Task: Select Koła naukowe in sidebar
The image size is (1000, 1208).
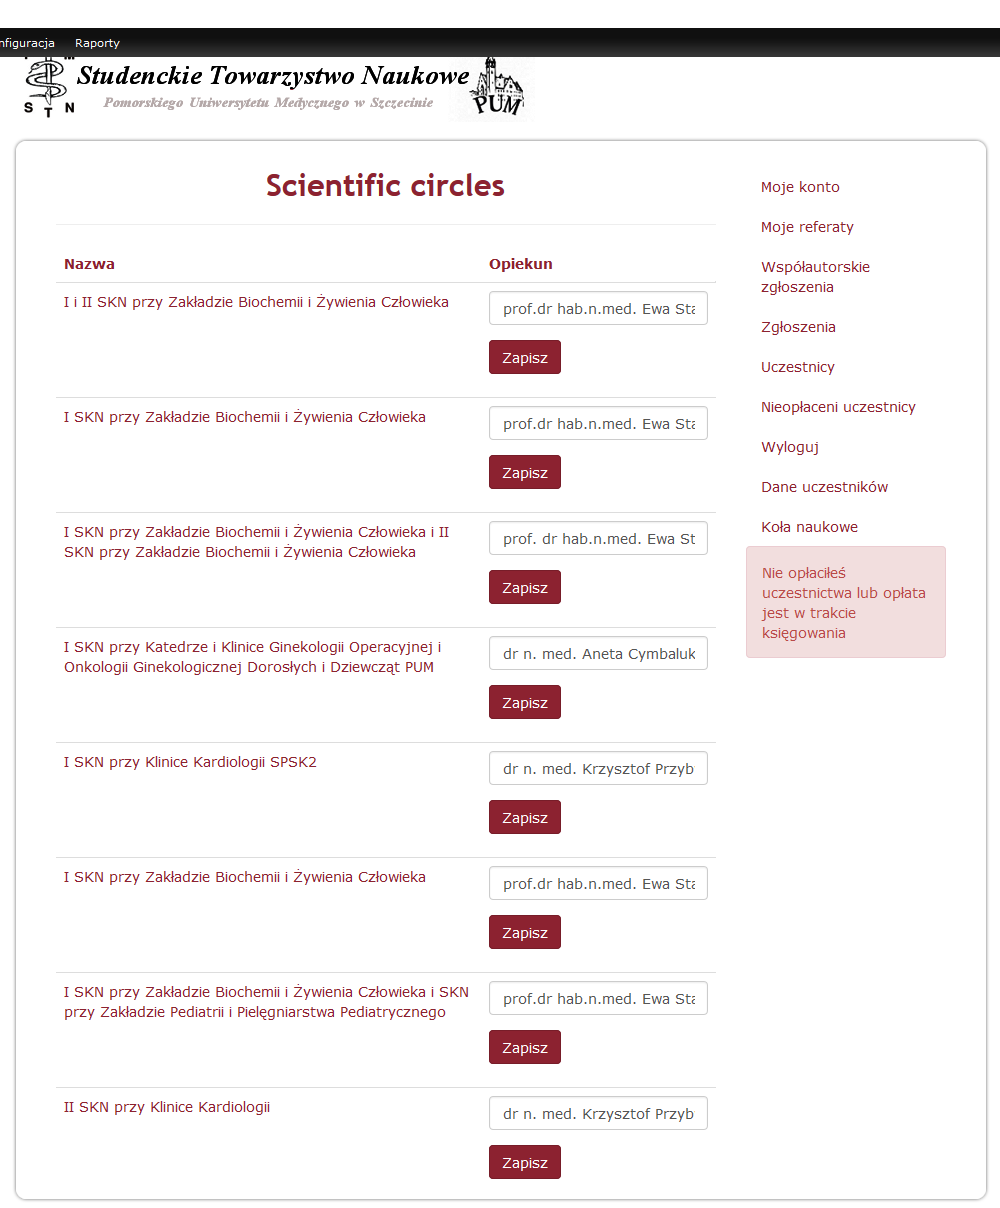Action: coord(809,527)
